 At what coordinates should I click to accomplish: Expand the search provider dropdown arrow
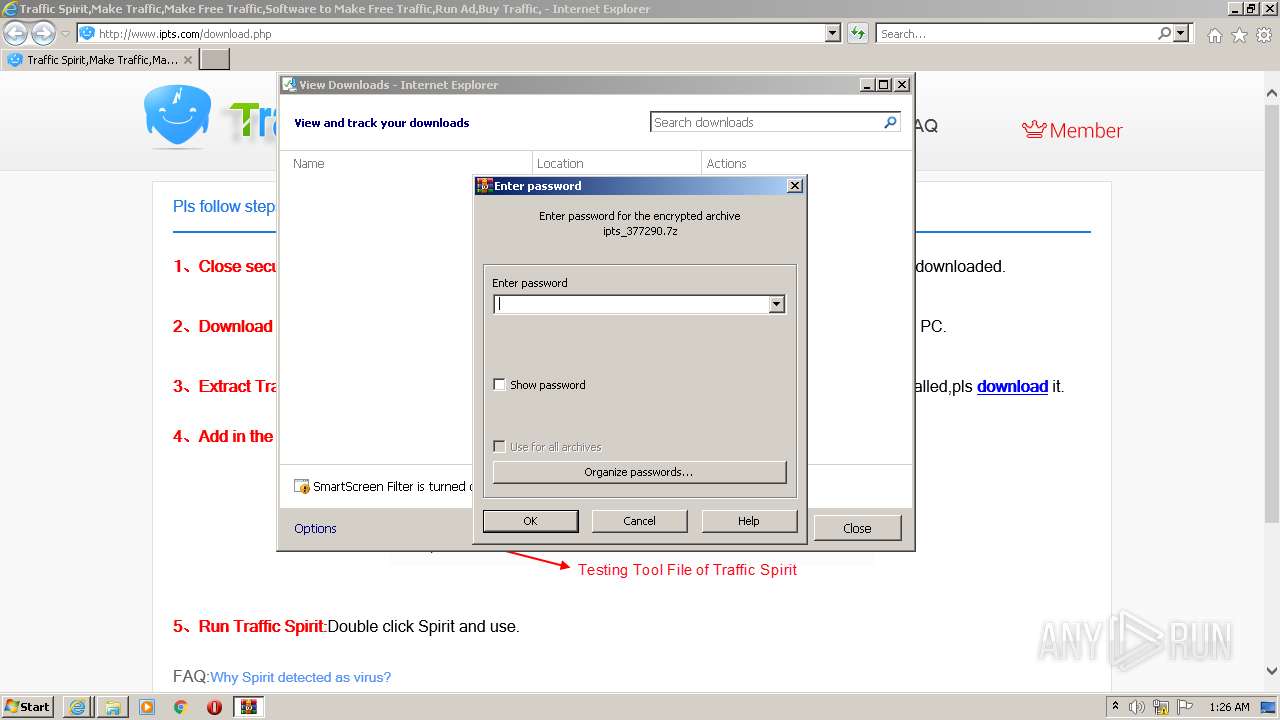coord(1182,33)
